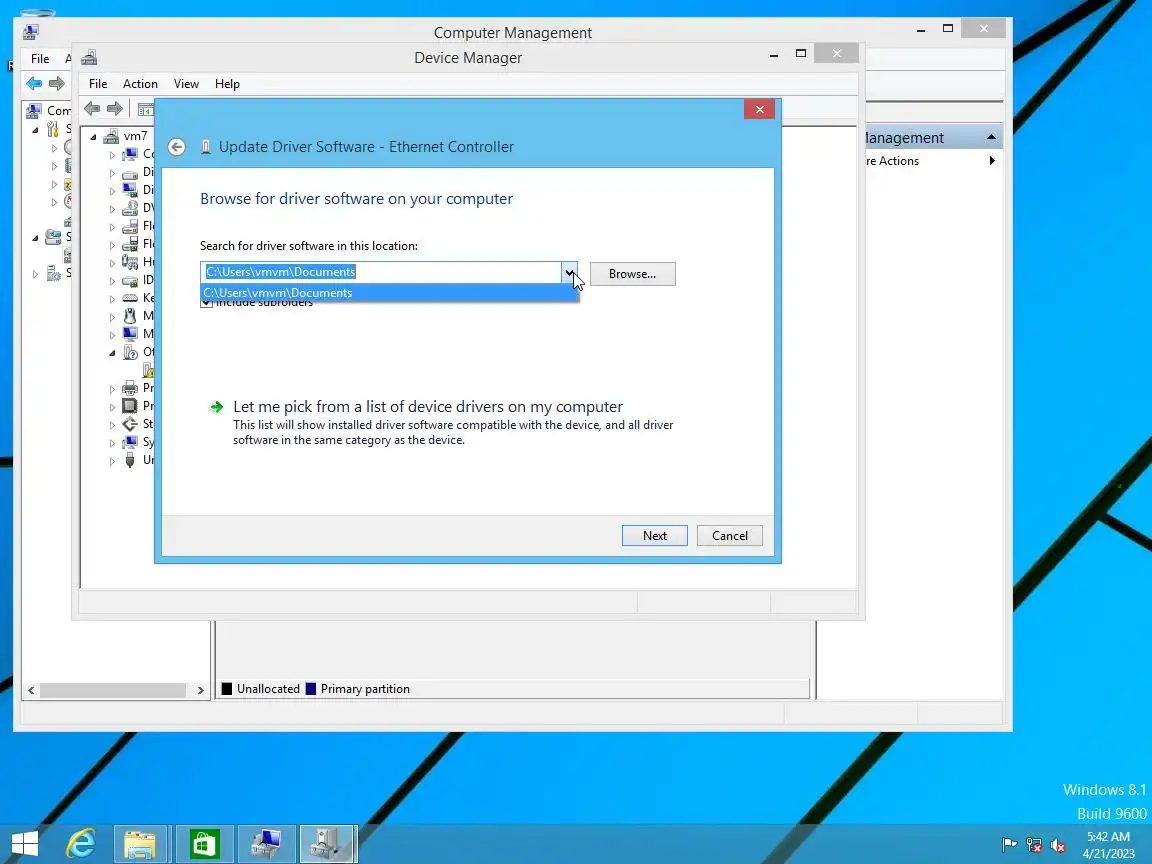Viewport: 1152px width, 864px height.
Task: Select the Processors chip icon
Action: pyautogui.click(x=130, y=406)
